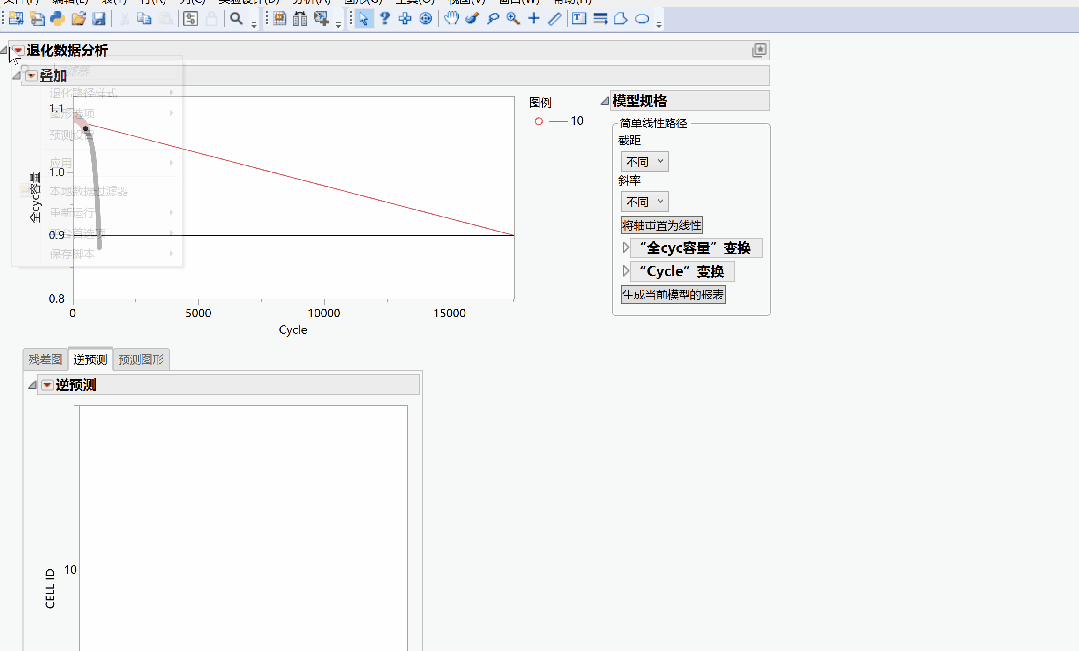
Task: Click the Save floppy disk icon
Action: (x=99, y=19)
